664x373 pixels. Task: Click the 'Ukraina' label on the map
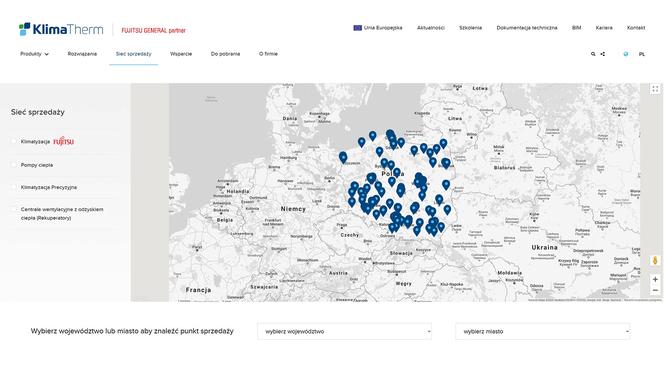pyautogui.click(x=545, y=247)
